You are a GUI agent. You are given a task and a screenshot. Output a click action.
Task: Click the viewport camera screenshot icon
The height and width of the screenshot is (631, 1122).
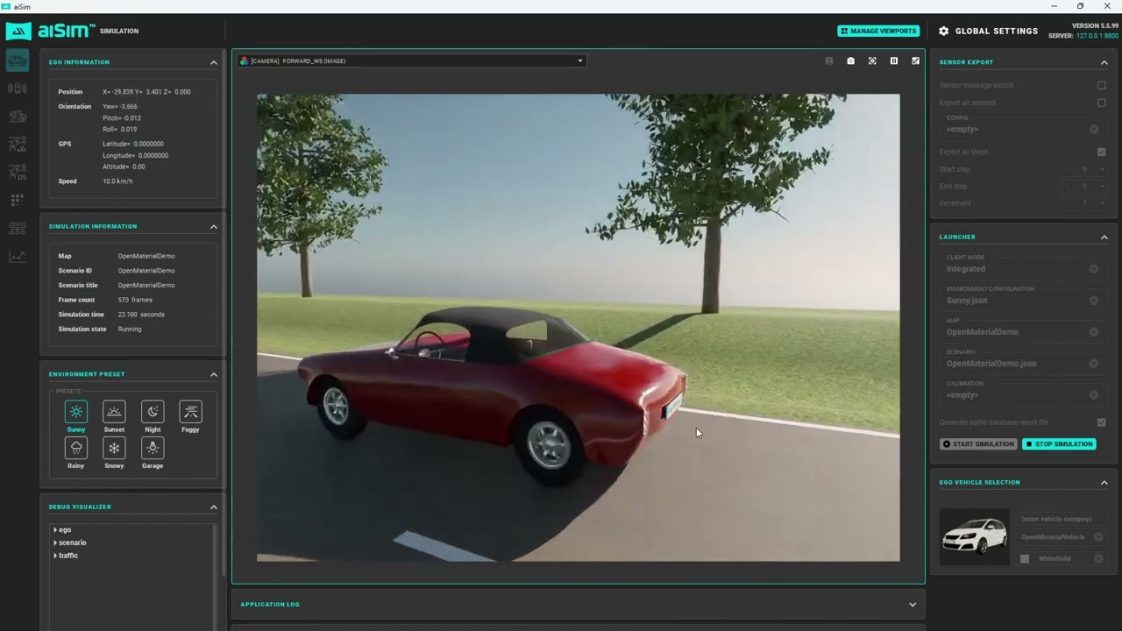click(851, 61)
